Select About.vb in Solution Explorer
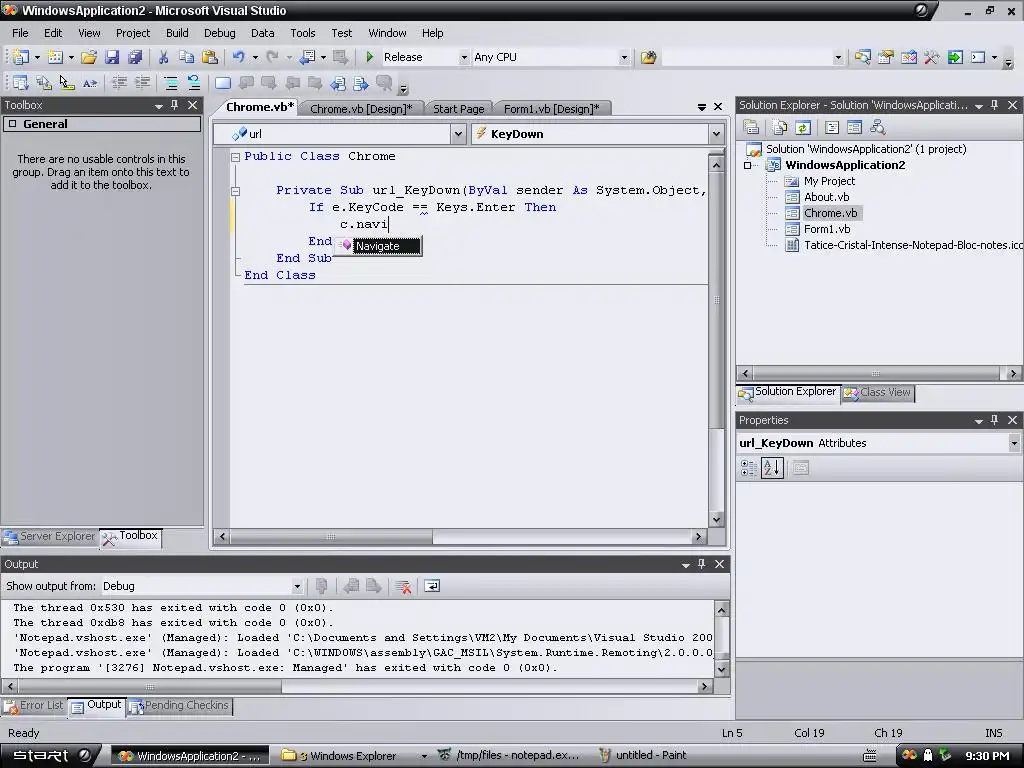 tap(826, 197)
